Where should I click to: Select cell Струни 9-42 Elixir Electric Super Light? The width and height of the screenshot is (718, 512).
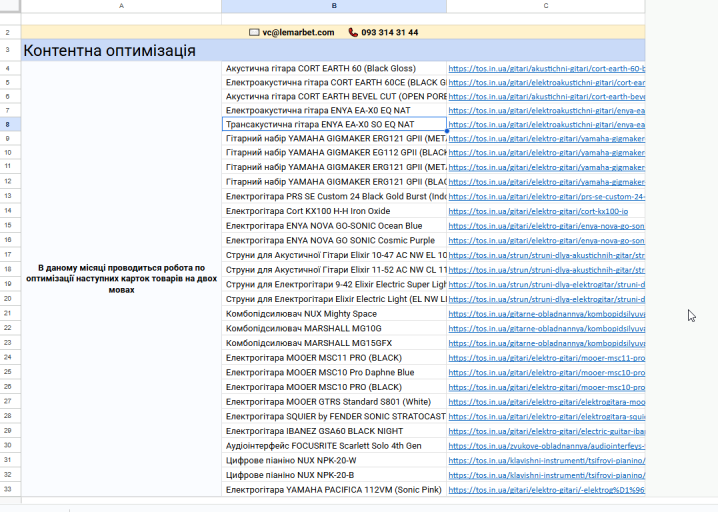pyautogui.click(x=334, y=284)
